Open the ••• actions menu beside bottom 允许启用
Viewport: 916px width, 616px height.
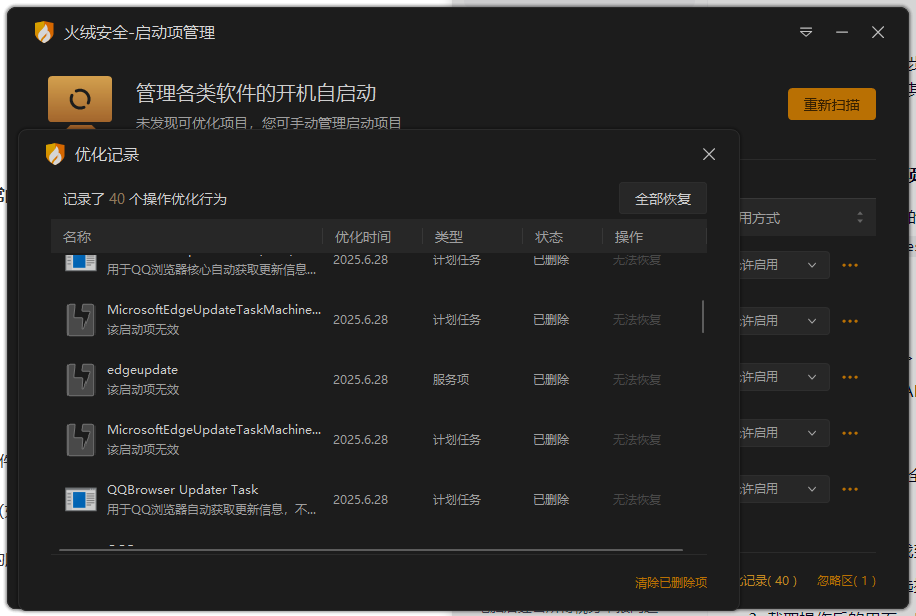point(849,489)
